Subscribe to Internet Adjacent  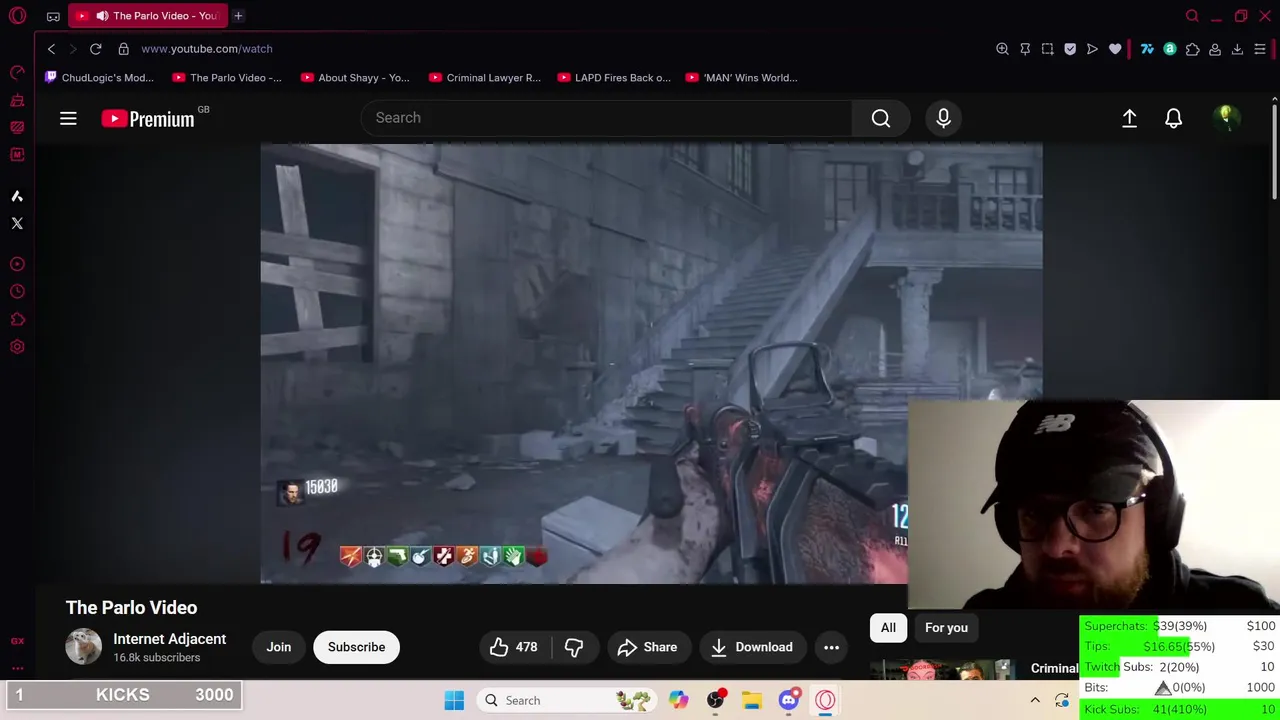pyautogui.click(x=356, y=647)
